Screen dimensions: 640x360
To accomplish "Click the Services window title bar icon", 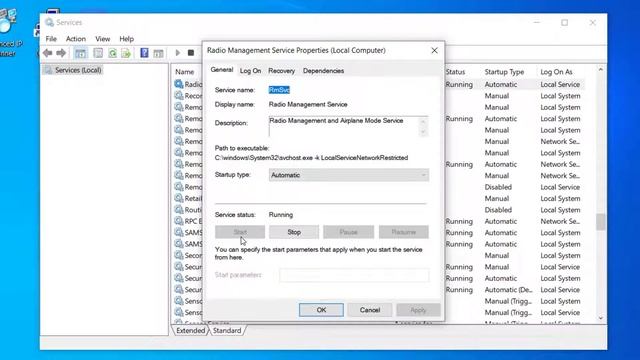I will [49, 22].
